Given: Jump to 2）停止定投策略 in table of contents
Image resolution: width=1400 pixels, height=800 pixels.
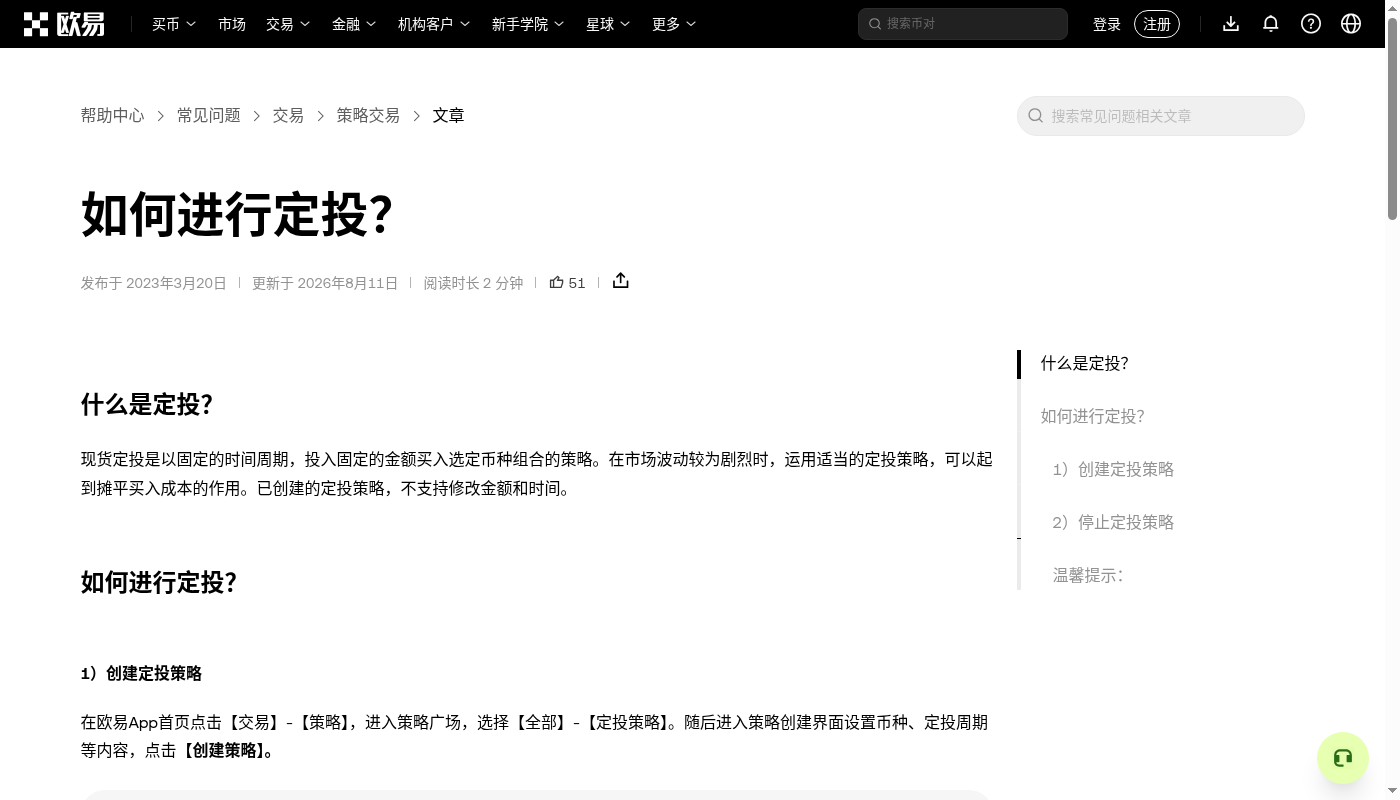Looking at the screenshot, I should coord(1113,523).
